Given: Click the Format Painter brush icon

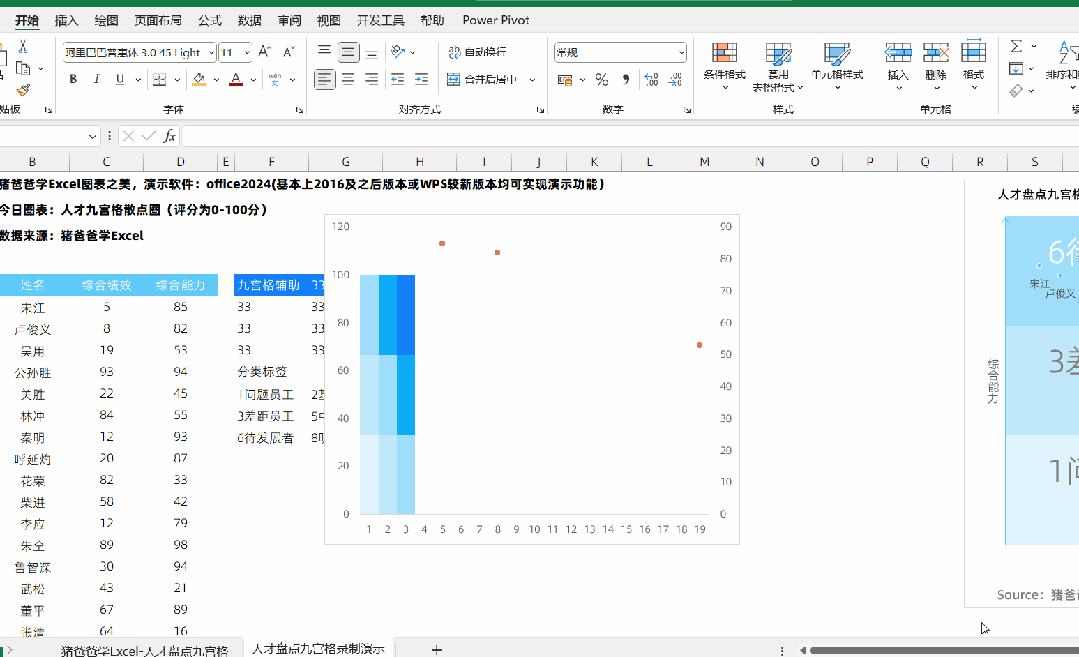Looking at the screenshot, I should coord(23,90).
